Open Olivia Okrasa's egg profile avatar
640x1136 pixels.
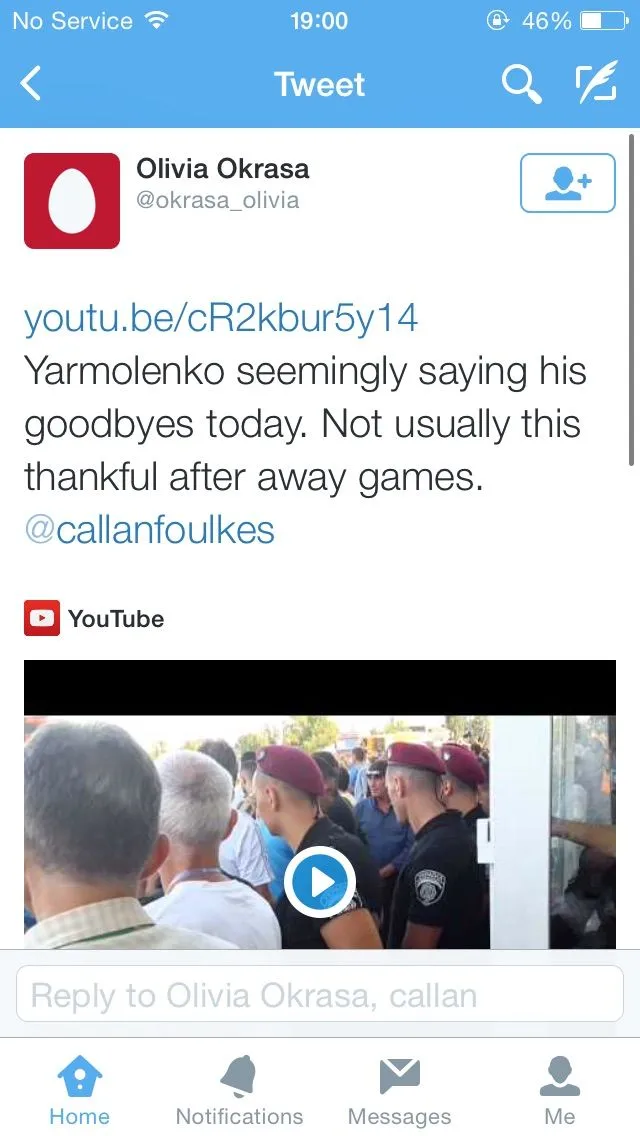tap(72, 201)
